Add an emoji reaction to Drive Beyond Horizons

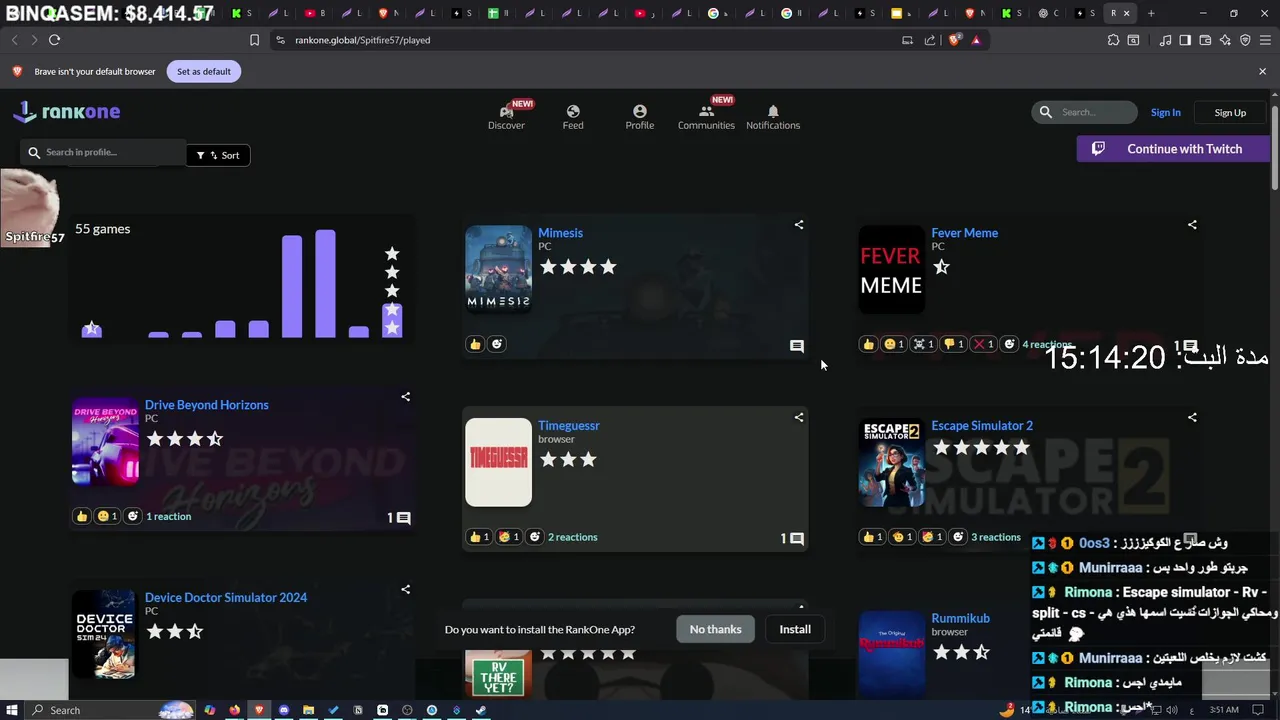[x=133, y=516]
